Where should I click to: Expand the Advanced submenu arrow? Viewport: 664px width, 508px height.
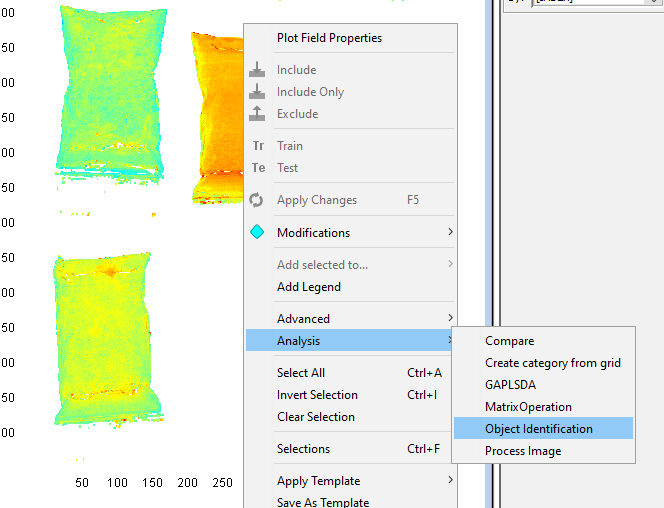click(450, 319)
